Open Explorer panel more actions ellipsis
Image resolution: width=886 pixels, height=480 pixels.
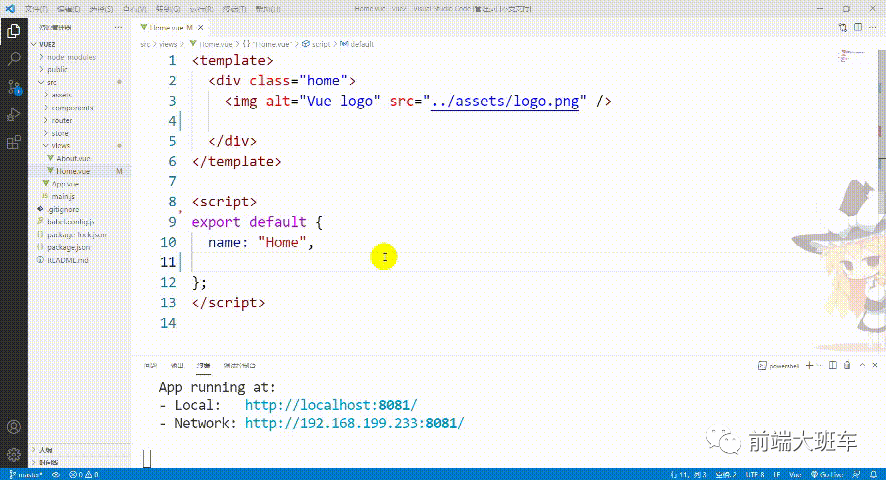[118, 27]
